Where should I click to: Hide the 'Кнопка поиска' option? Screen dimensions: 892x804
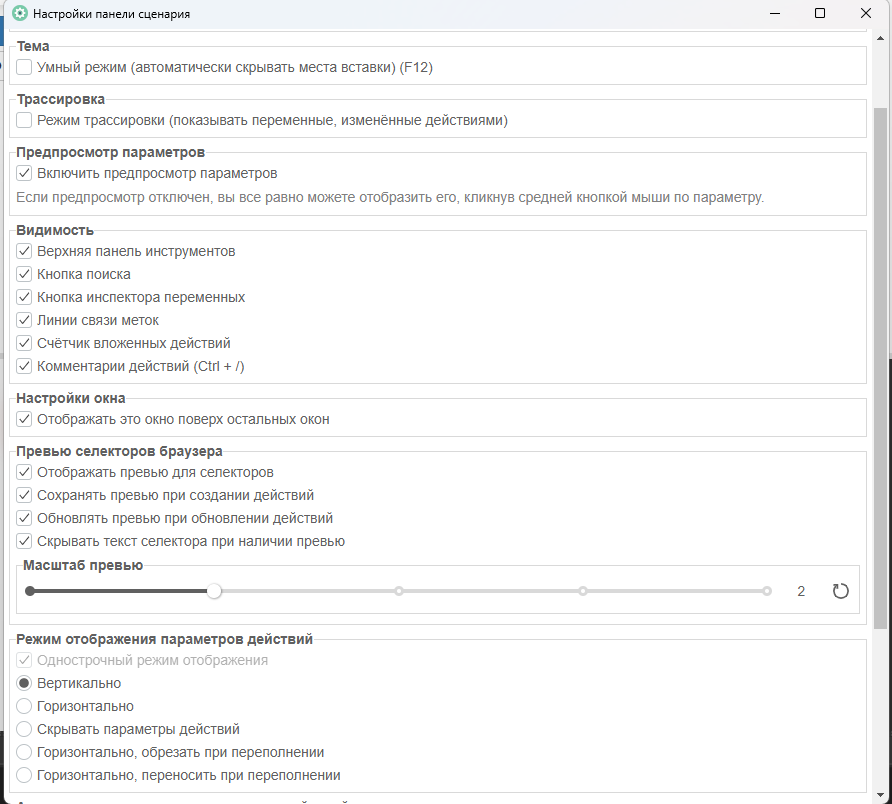tap(25, 274)
